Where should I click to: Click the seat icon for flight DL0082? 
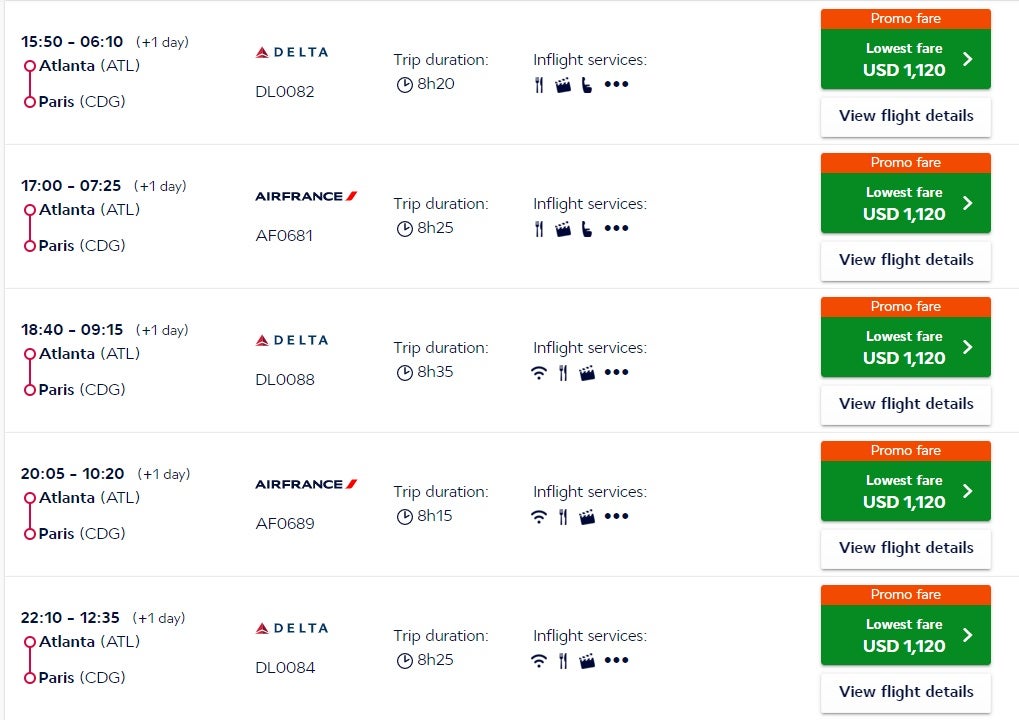[x=586, y=85]
